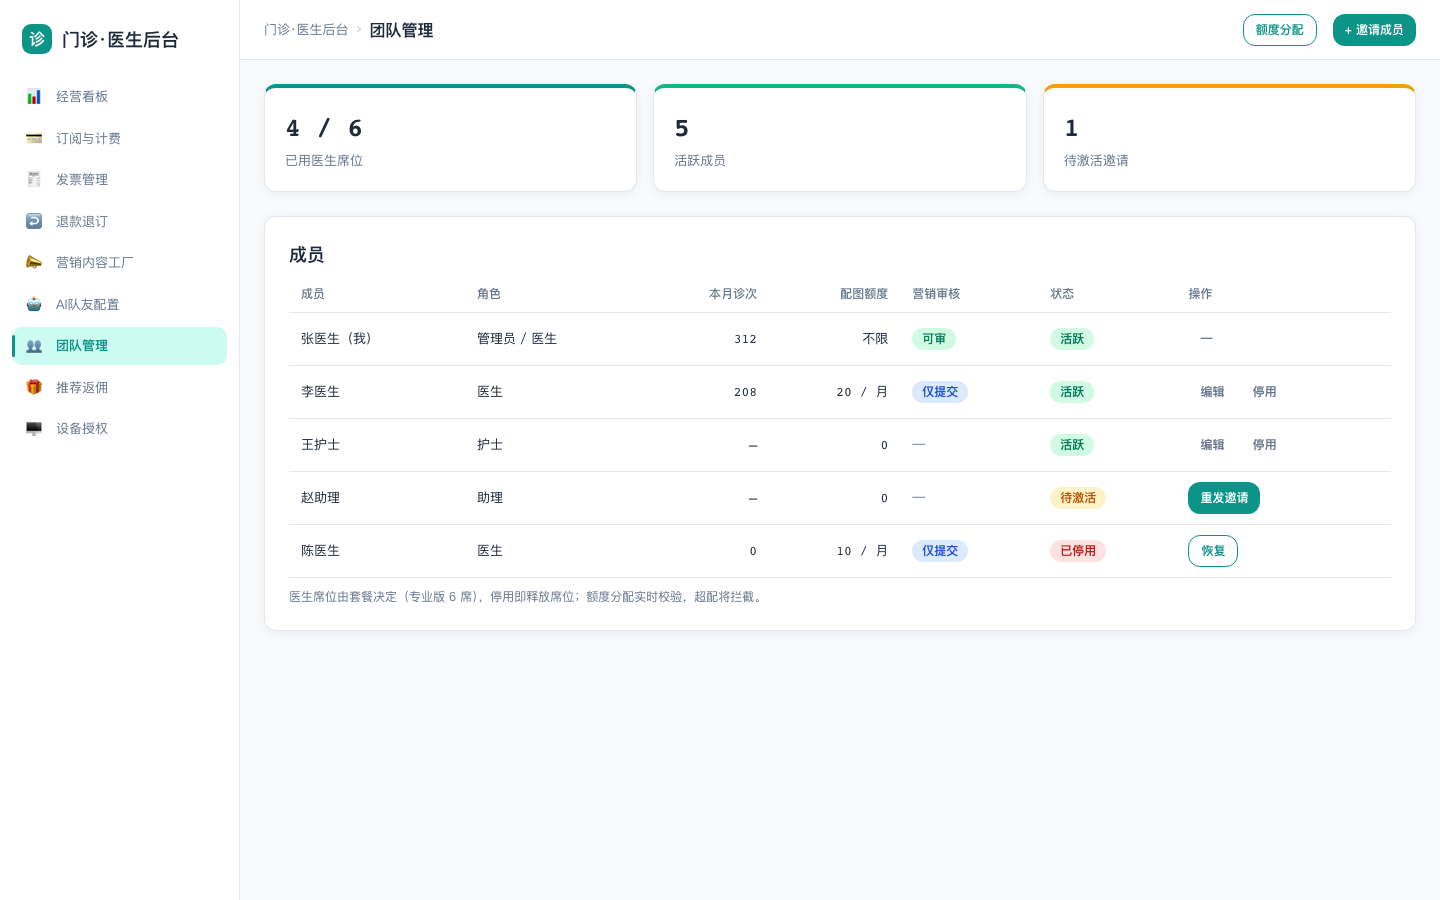Screen dimensions: 1440x900
Task: Click the people icon beside 团队管理
Action: pyautogui.click(x=34, y=346)
